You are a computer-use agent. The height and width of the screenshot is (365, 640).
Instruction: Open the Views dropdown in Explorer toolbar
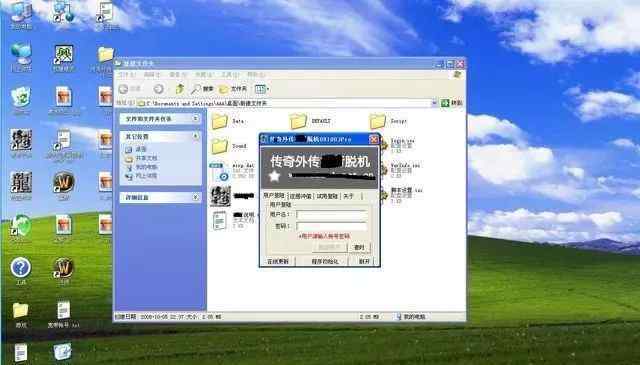pyautogui.click(x=262, y=89)
